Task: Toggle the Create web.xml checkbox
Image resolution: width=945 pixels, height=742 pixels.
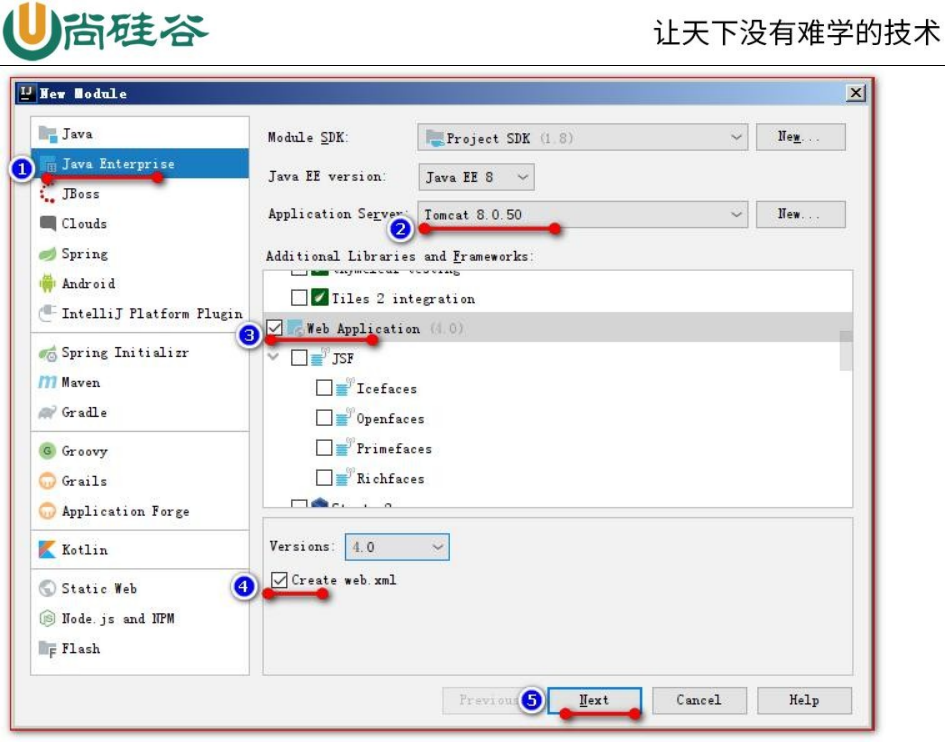Action: (279, 580)
